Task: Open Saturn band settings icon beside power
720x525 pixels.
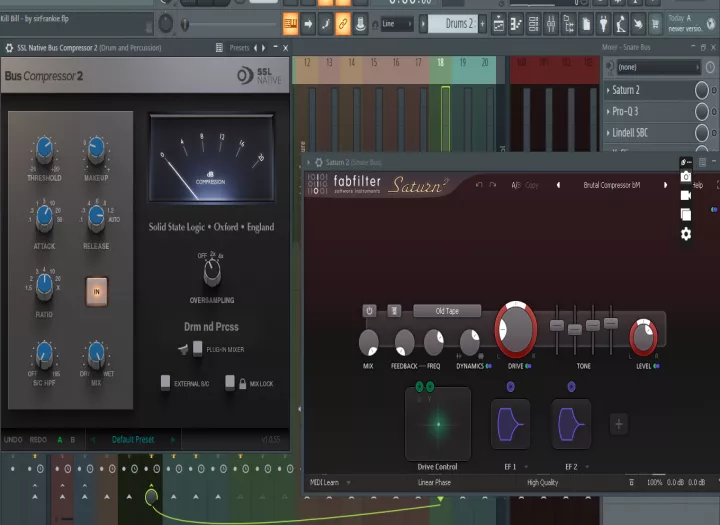Action: [x=394, y=311]
